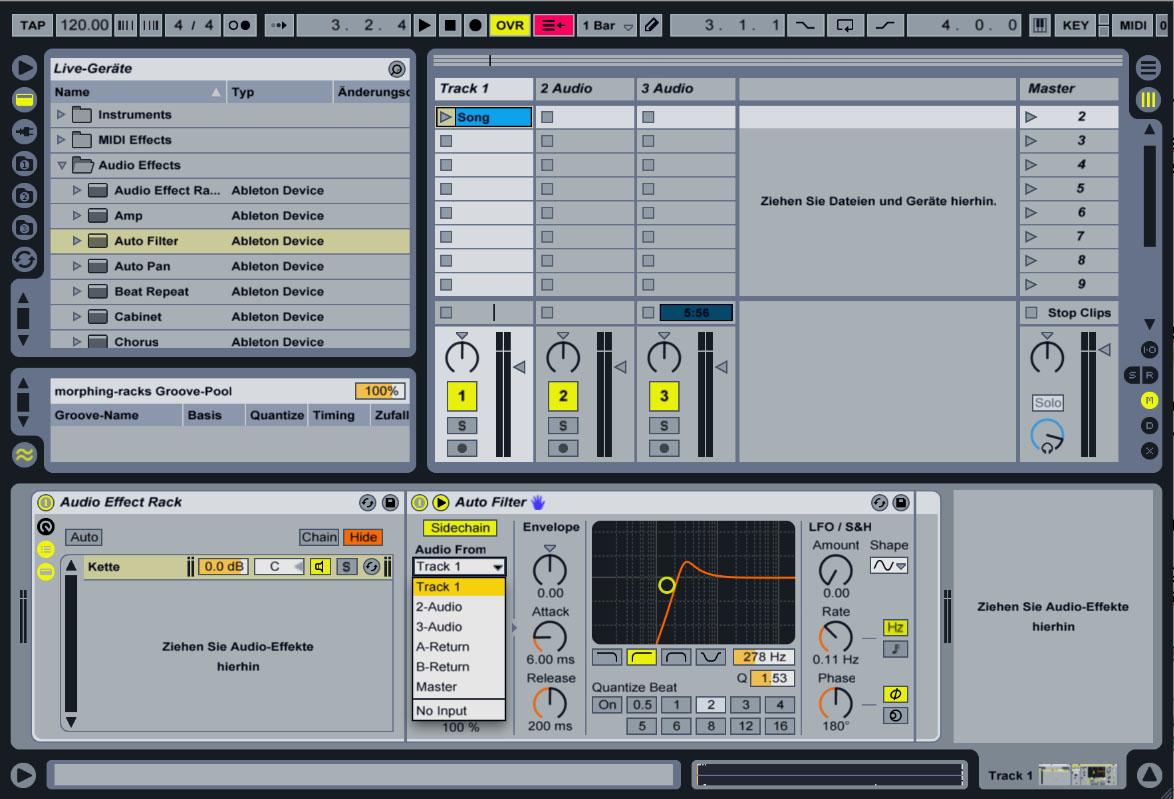Toggle the Draw Mode pencil icon
Viewport: 1174px width, 799px height.
click(651, 25)
